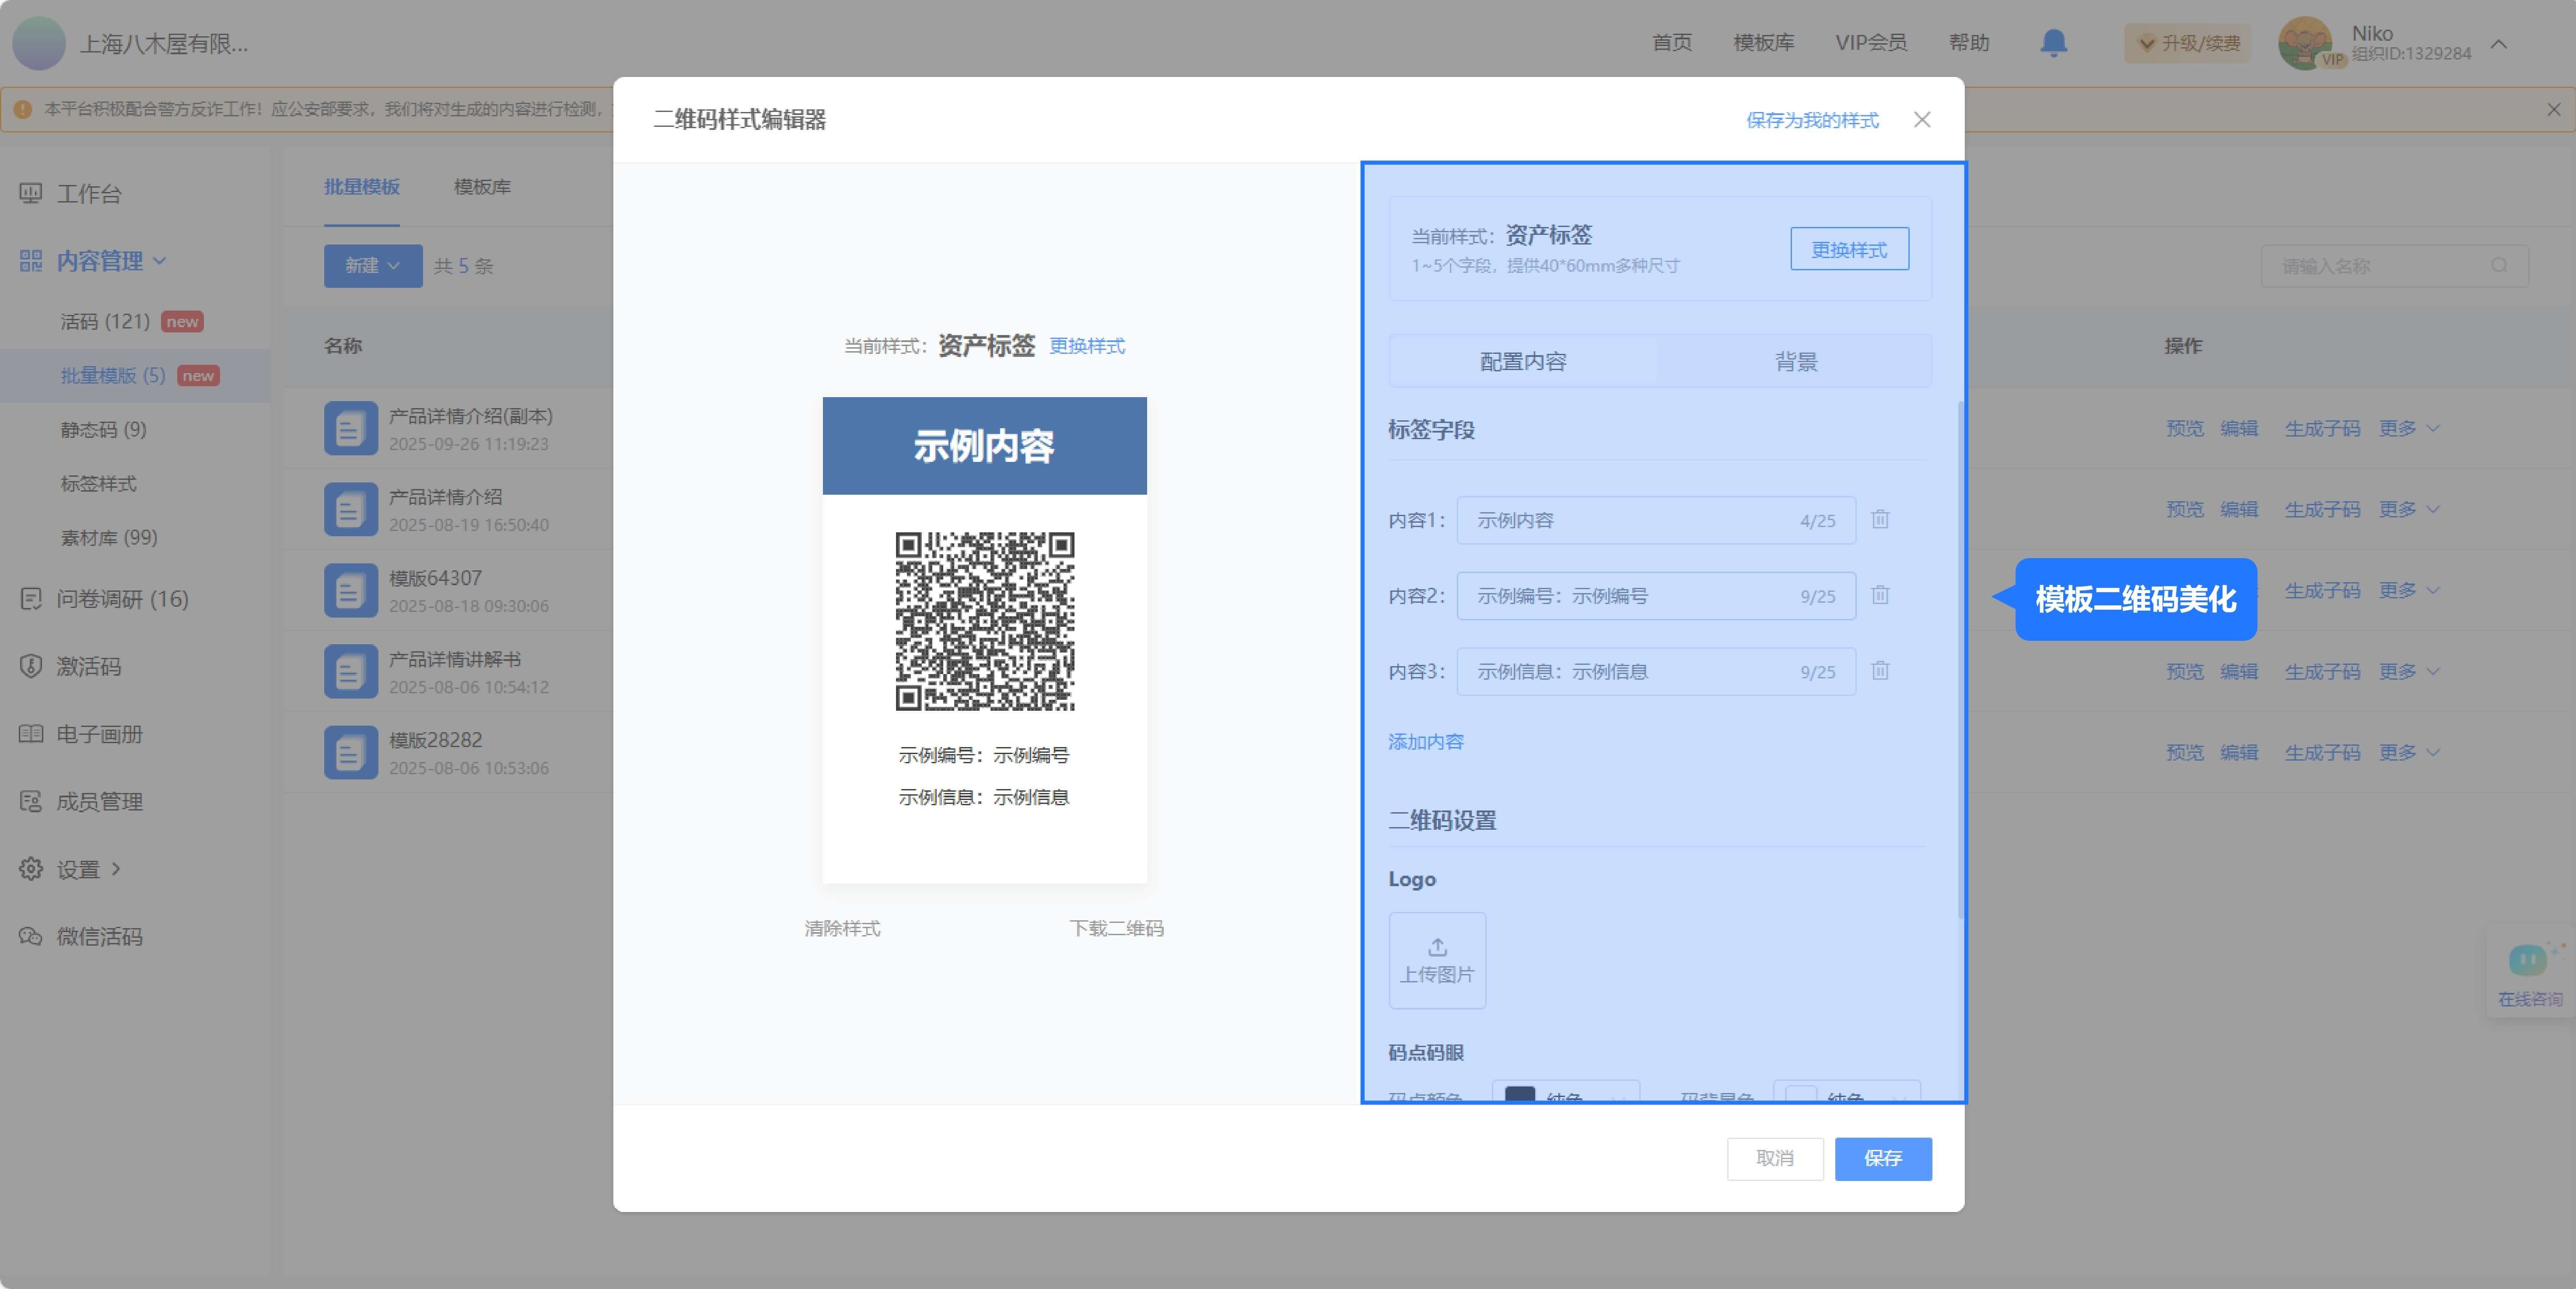This screenshot has width=2576, height=1289.
Task: Select the 配置内容 tab
Action: 1523,362
